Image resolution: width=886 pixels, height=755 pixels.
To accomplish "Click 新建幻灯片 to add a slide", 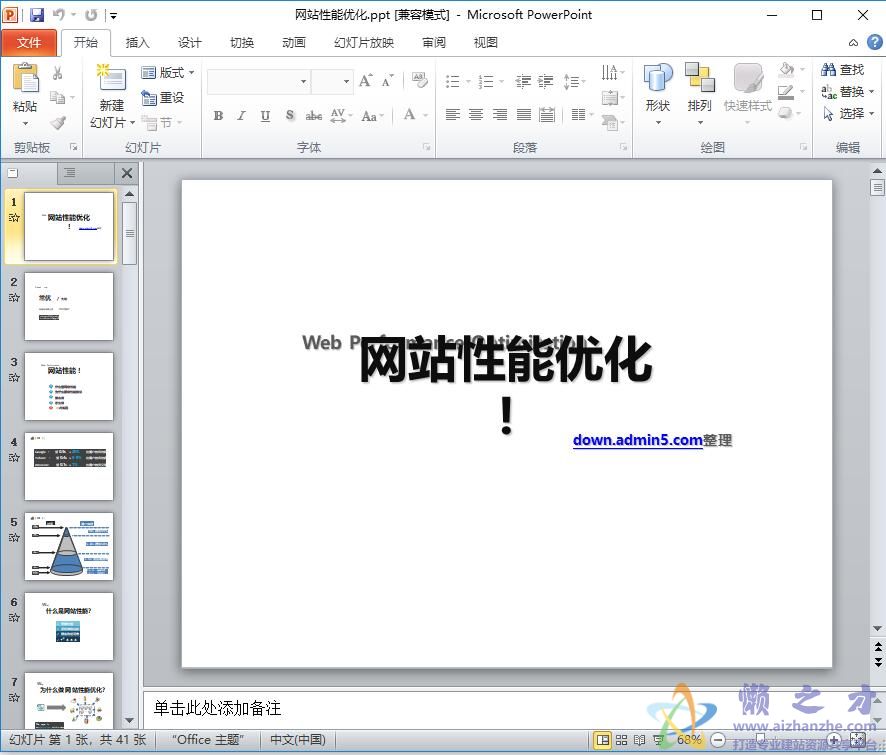I will (110, 90).
